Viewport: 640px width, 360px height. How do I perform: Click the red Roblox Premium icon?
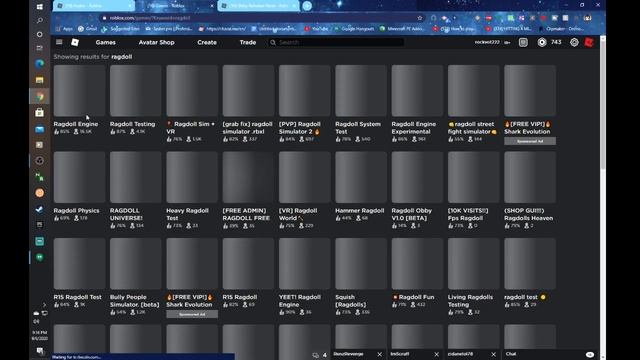(x=589, y=42)
